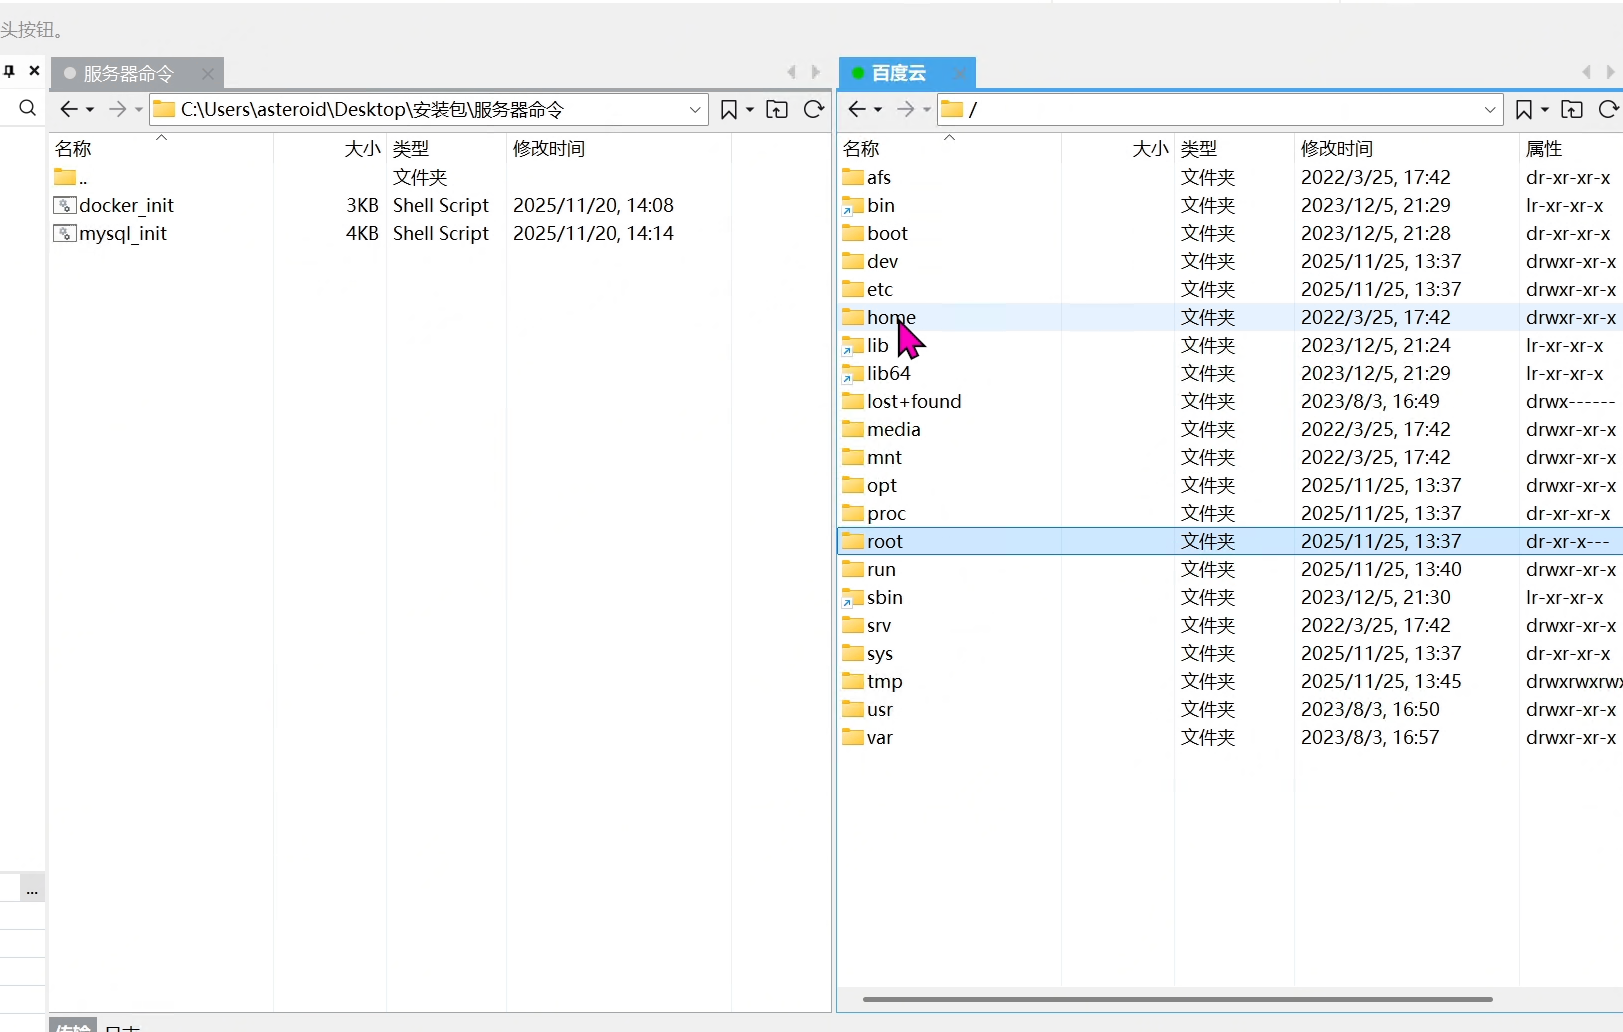Expand the local path address dropdown
Image resolution: width=1623 pixels, height=1032 pixels.
(x=695, y=109)
